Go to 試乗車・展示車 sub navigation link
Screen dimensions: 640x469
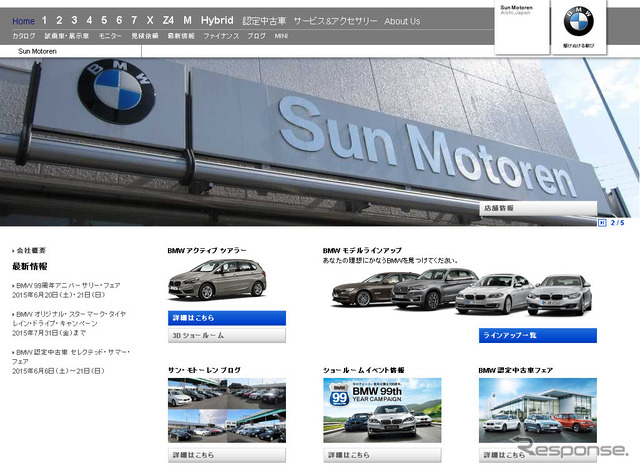pos(67,36)
